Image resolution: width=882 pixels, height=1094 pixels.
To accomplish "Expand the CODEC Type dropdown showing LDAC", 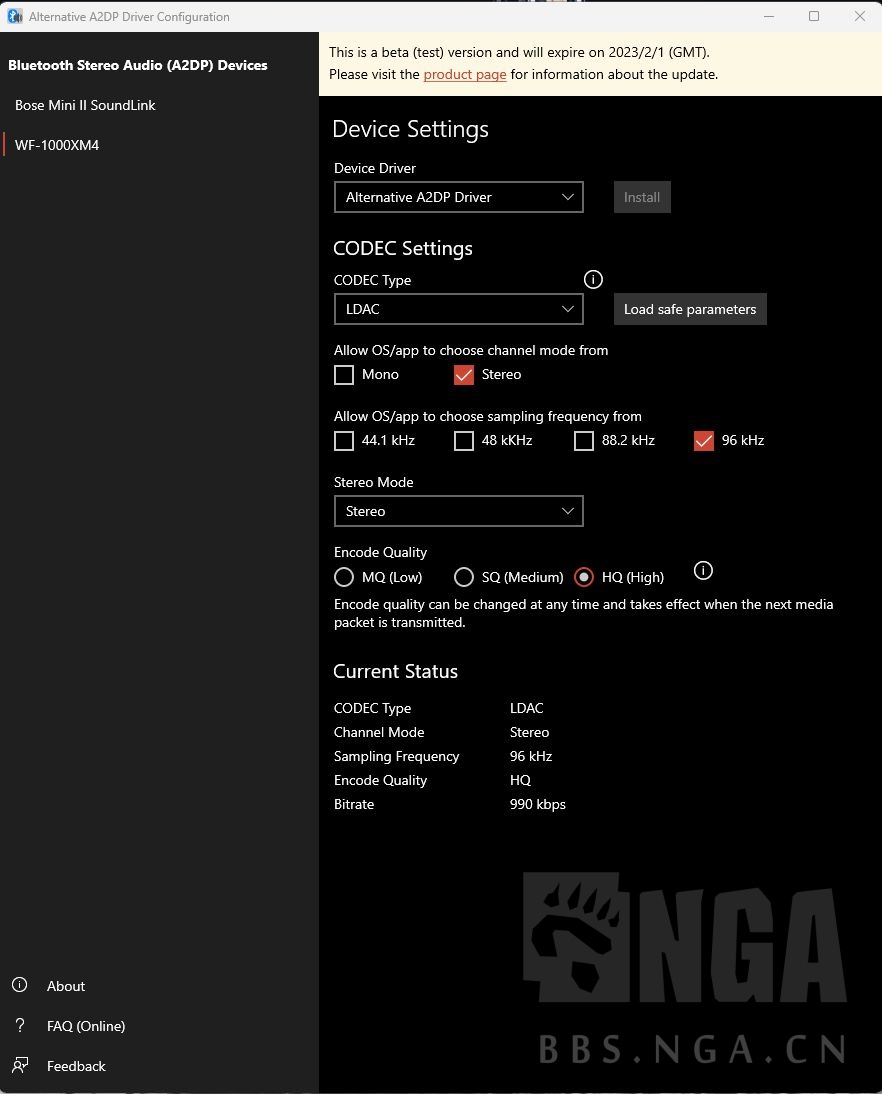I will [x=458, y=309].
